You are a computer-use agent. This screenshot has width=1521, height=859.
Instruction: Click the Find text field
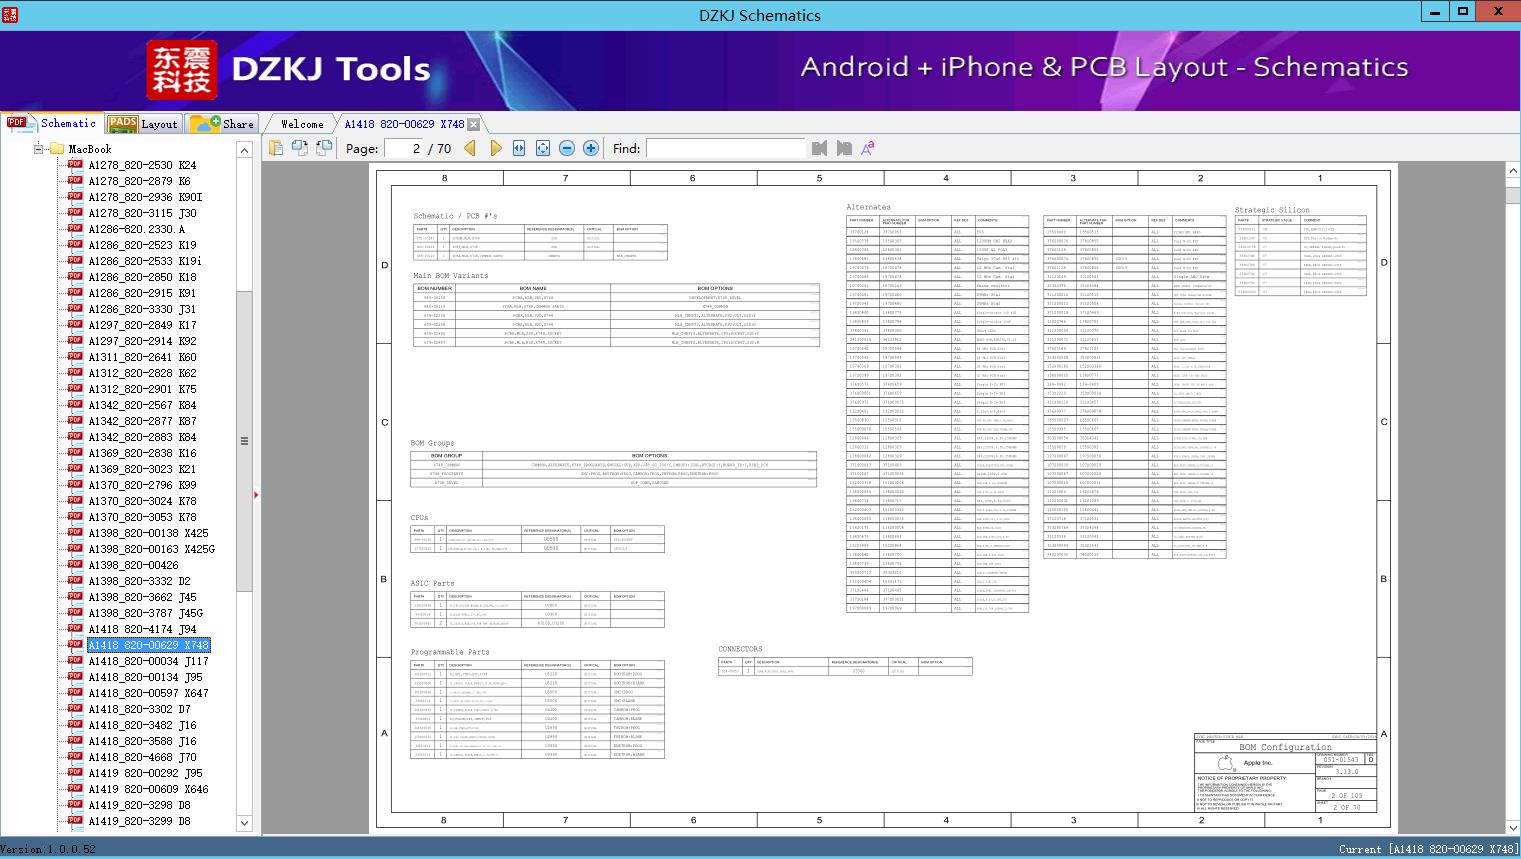point(725,148)
